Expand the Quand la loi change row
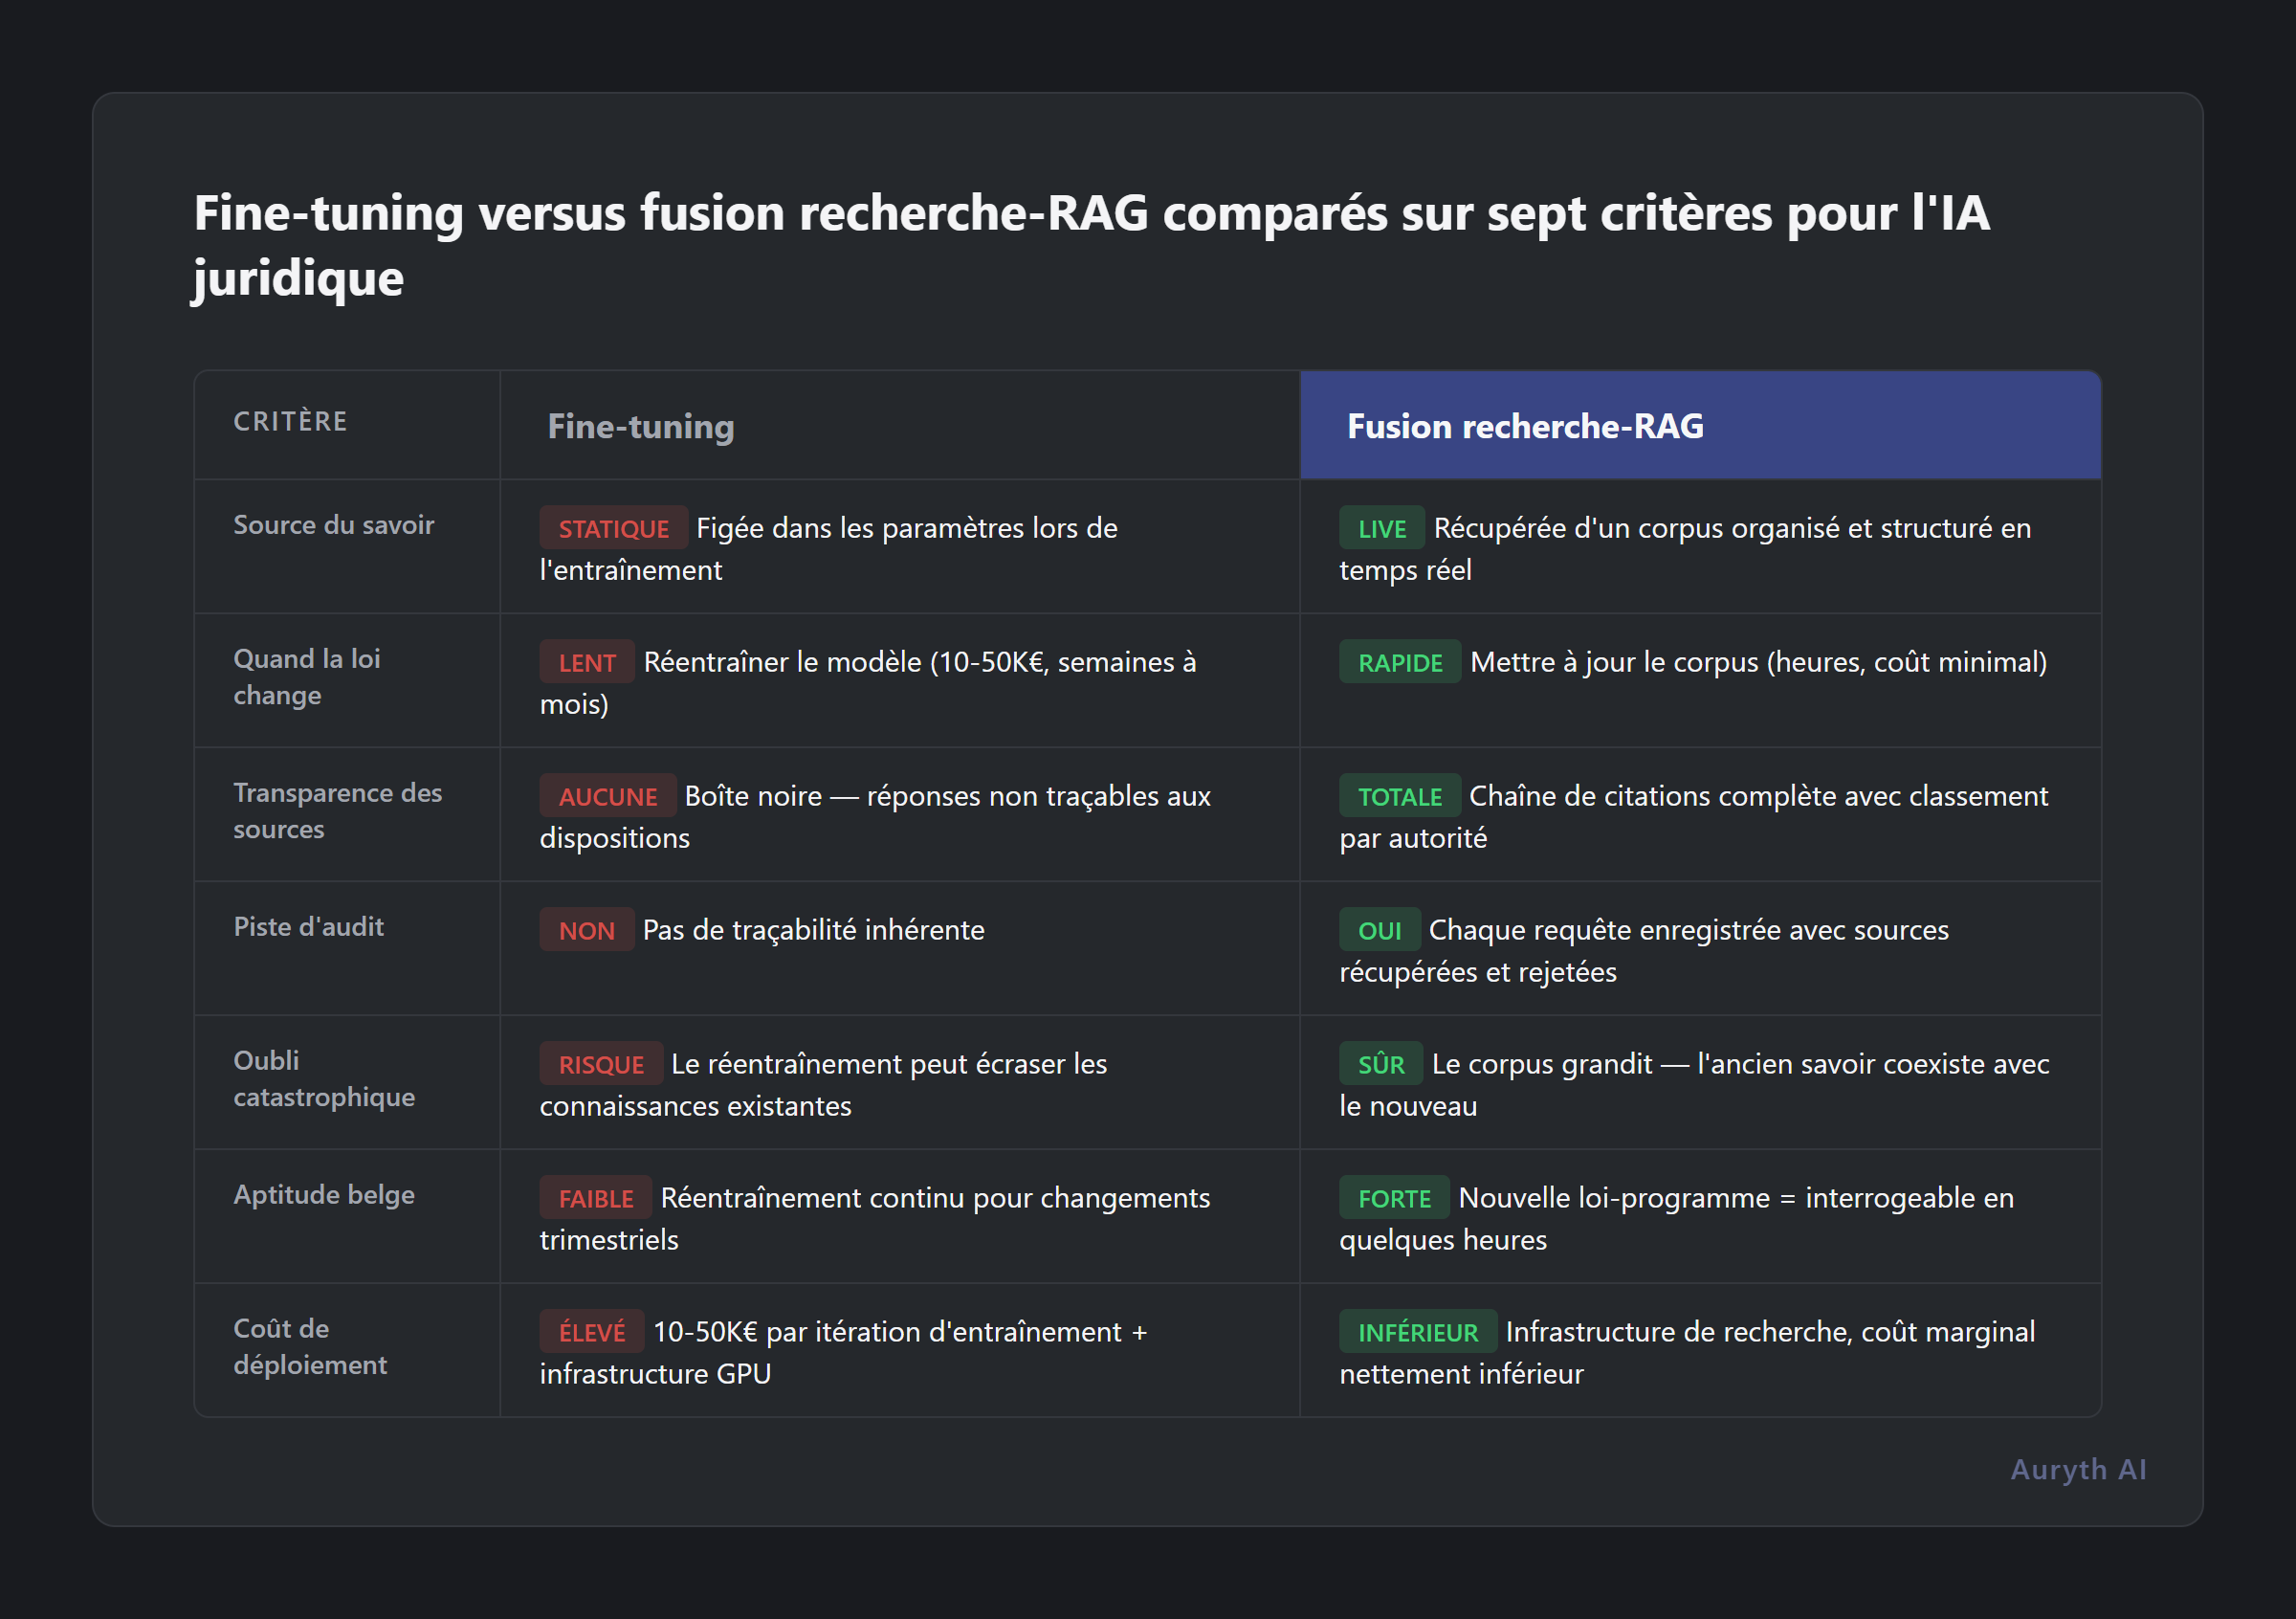 click(306, 676)
